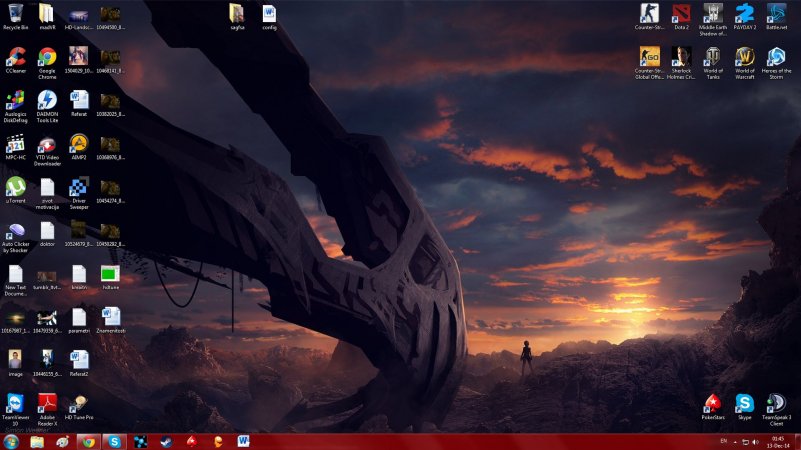Open the taskbar clock and date

click(778, 442)
